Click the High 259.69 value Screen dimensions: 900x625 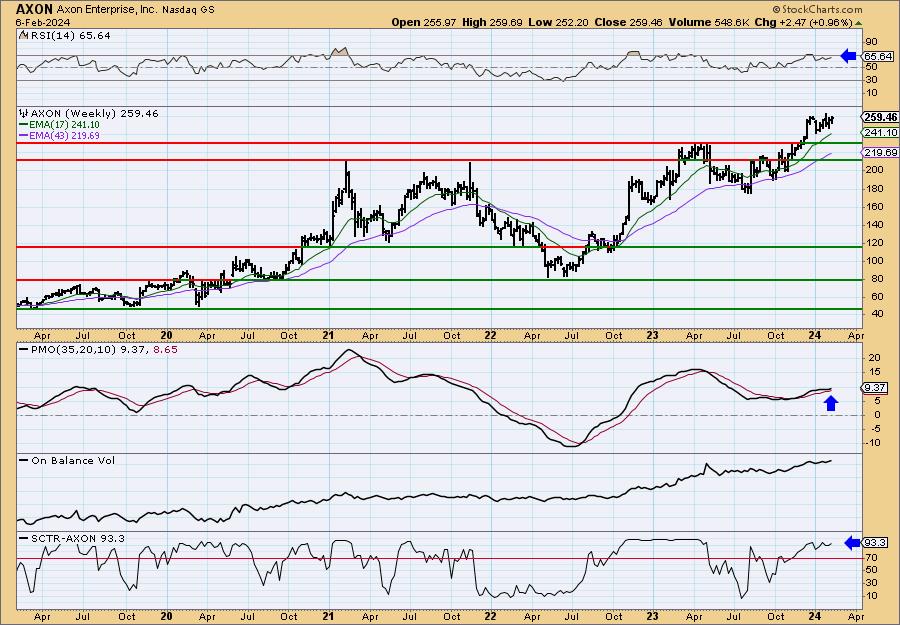tap(492, 22)
